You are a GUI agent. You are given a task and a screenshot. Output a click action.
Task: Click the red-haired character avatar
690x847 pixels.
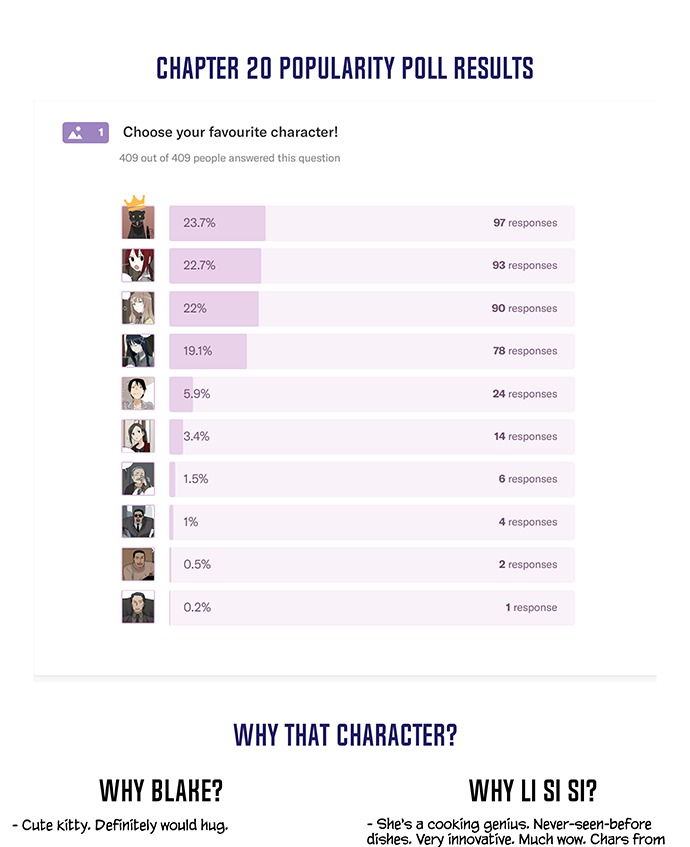click(138, 266)
